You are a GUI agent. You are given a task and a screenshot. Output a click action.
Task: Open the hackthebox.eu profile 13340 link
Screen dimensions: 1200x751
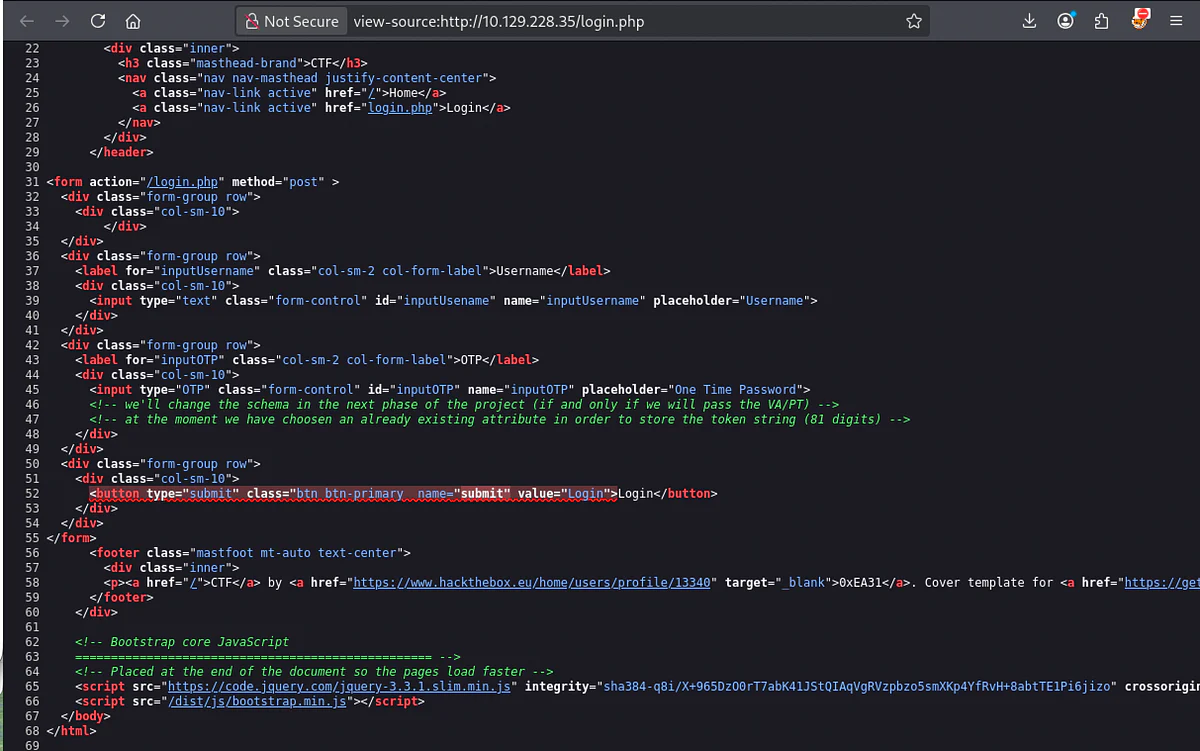(531, 582)
